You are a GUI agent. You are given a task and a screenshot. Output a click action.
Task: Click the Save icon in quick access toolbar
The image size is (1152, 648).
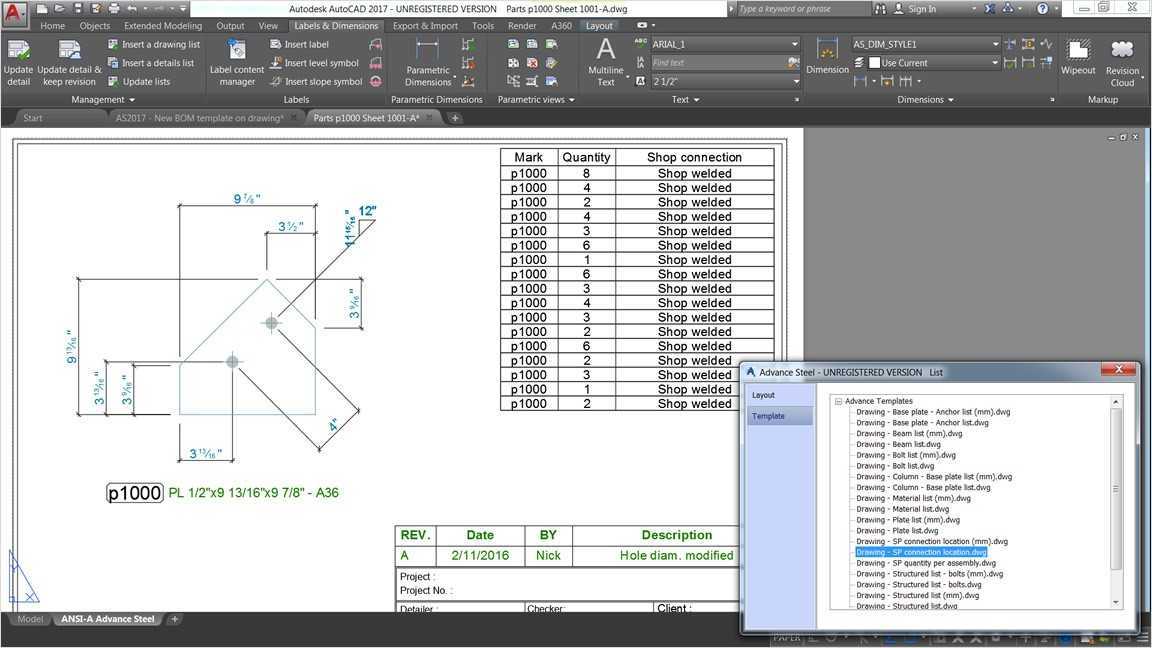tap(78, 9)
